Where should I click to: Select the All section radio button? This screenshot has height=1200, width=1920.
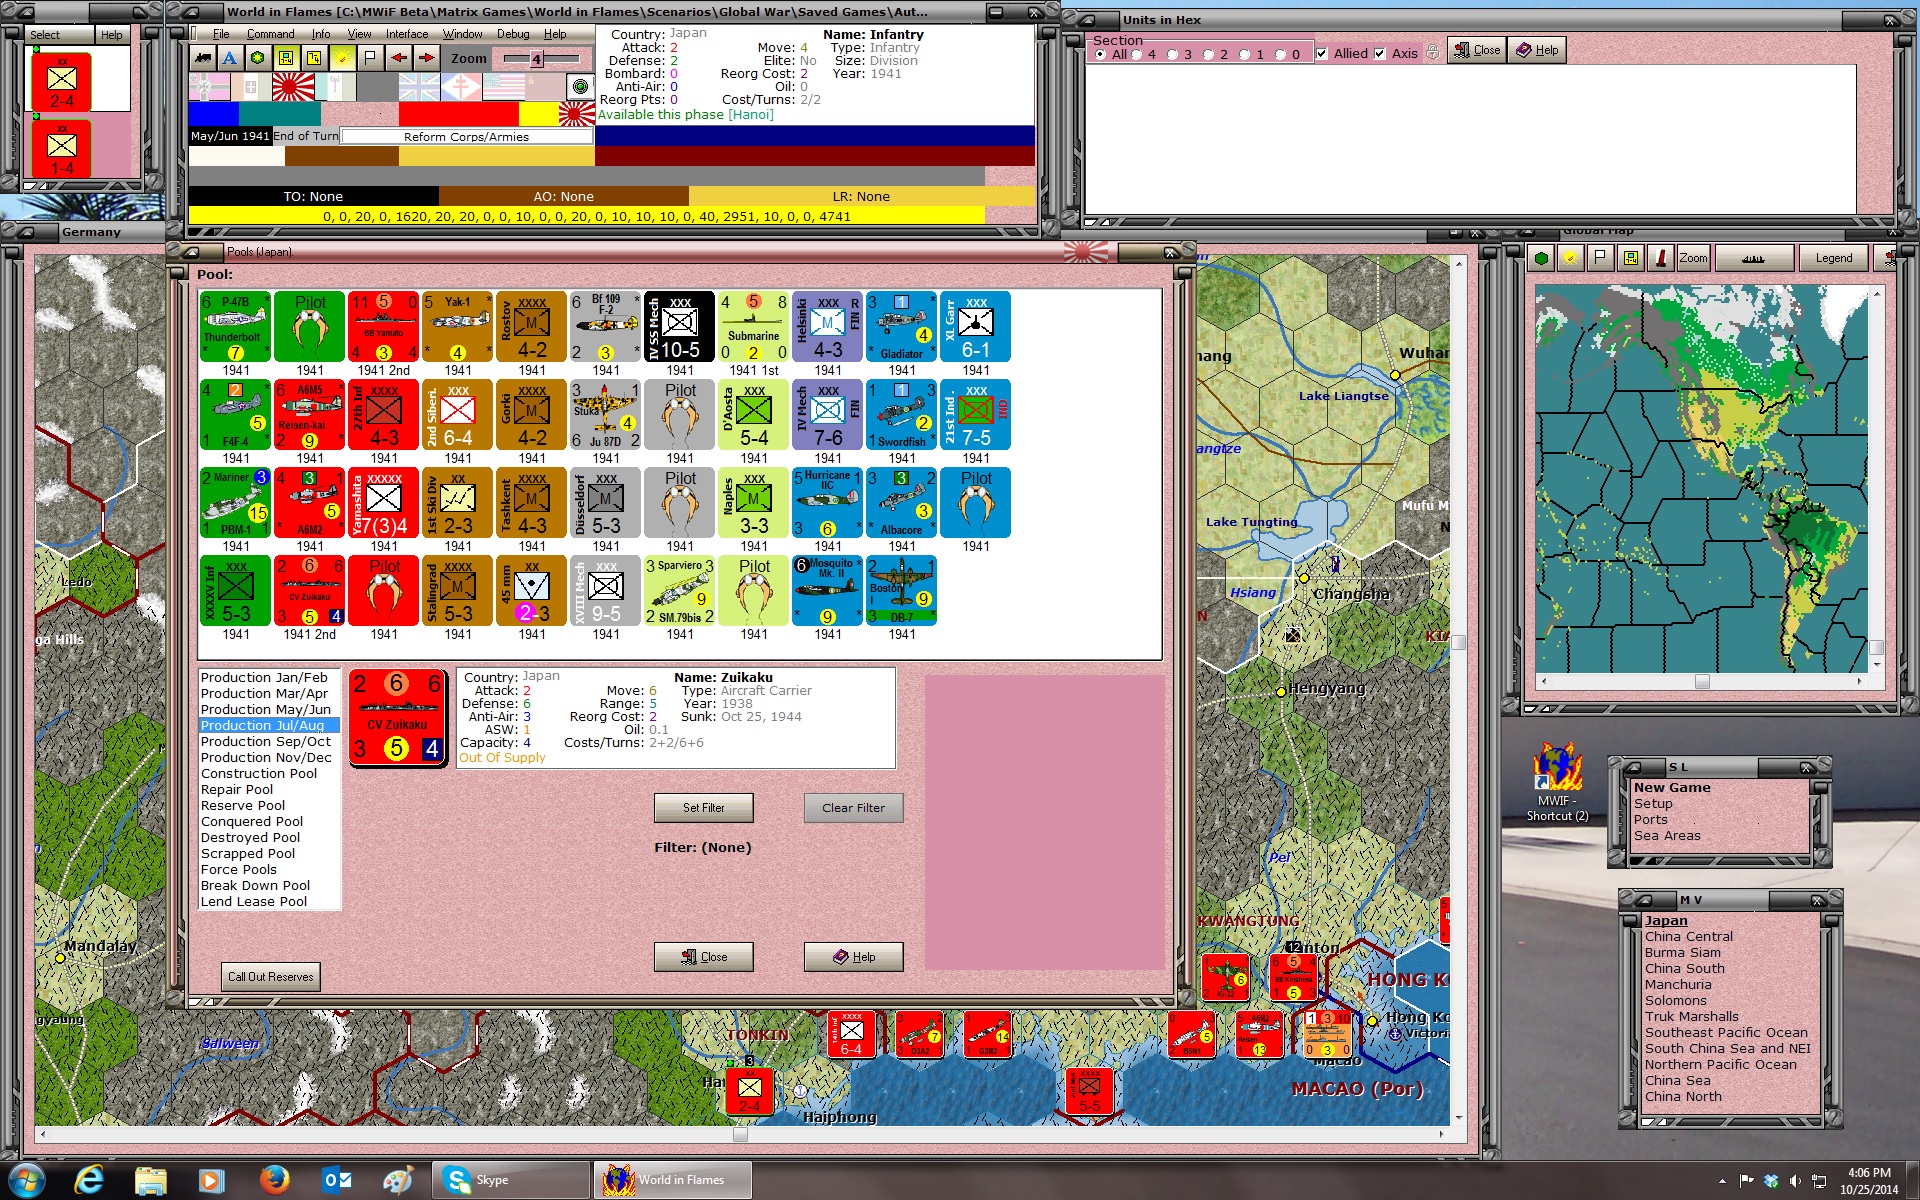coord(1100,54)
